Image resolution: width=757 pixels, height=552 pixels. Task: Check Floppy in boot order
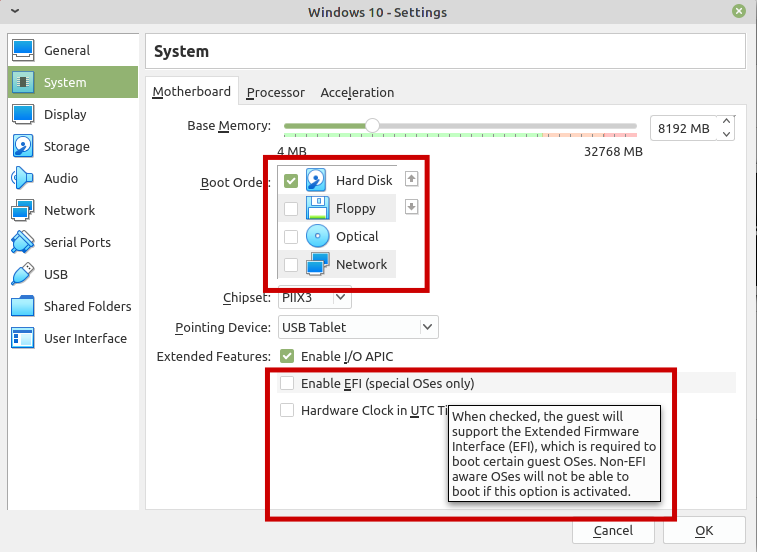pos(291,209)
